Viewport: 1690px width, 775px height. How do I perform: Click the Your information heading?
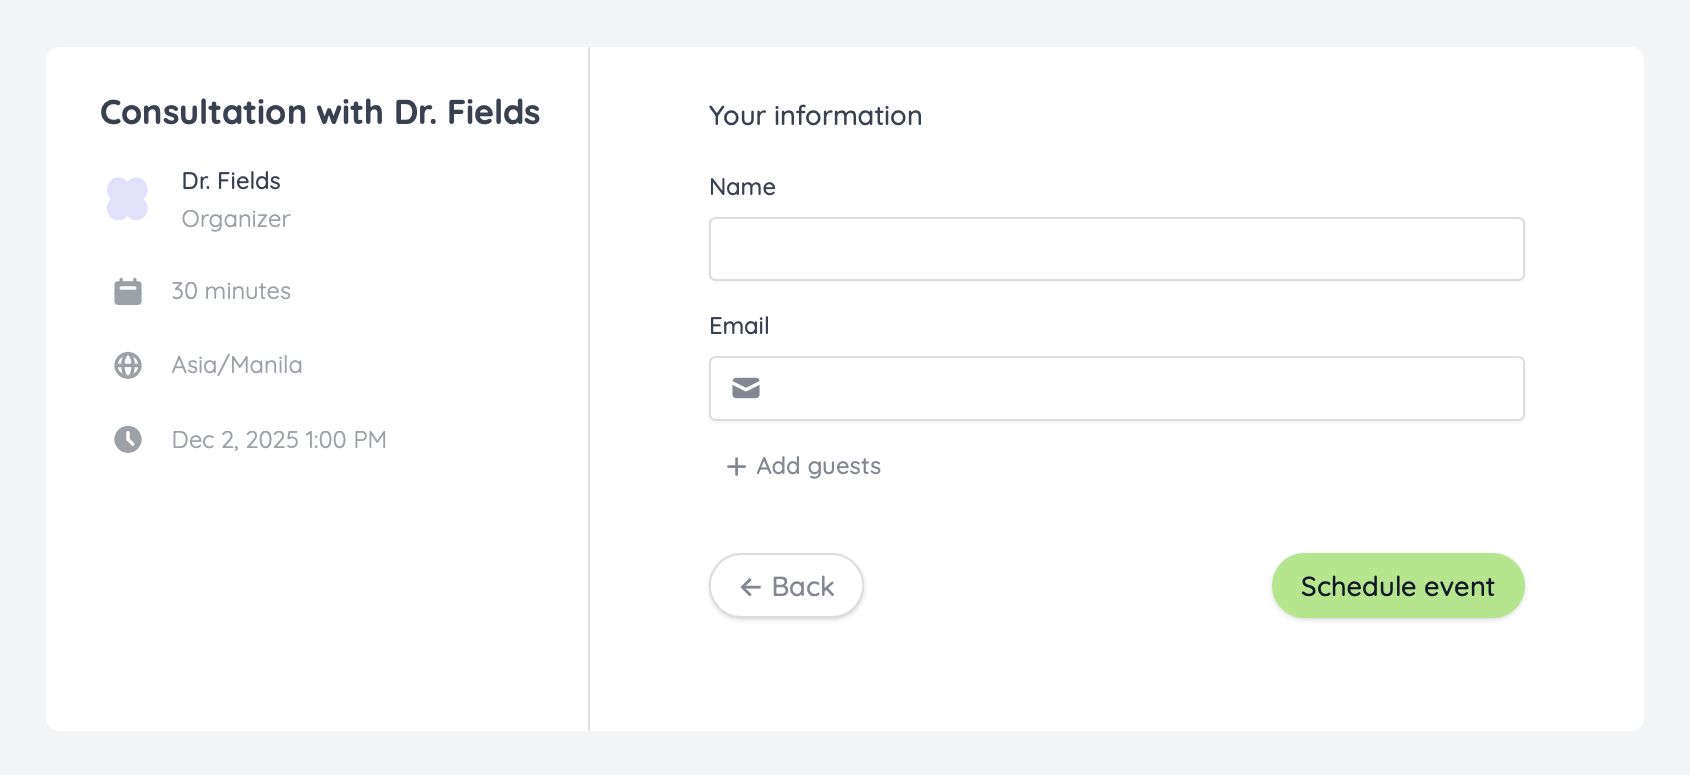[815, 116]
